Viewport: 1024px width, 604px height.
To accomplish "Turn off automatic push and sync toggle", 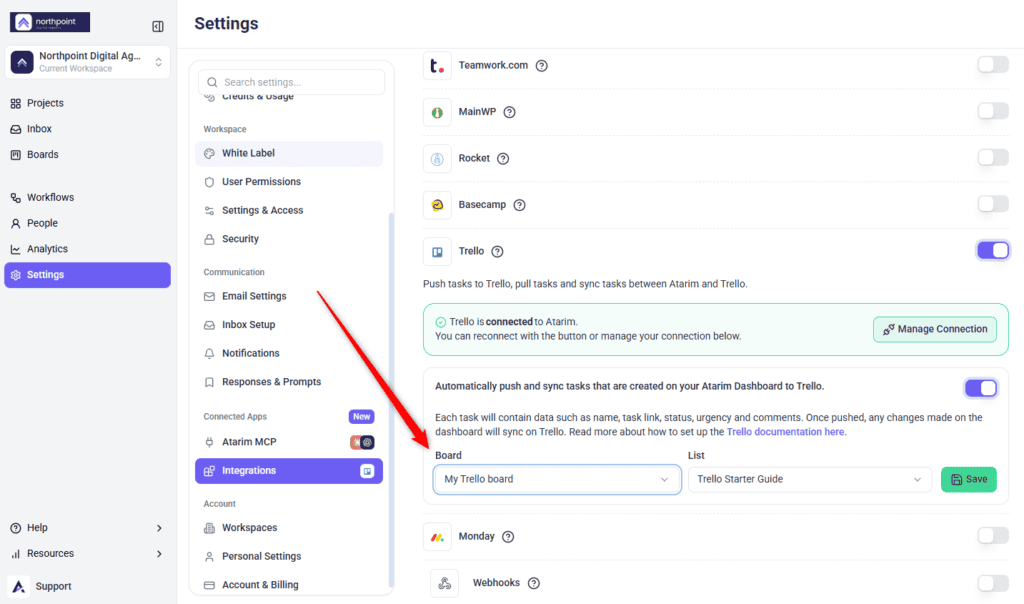I will click(x=981, y=388).
